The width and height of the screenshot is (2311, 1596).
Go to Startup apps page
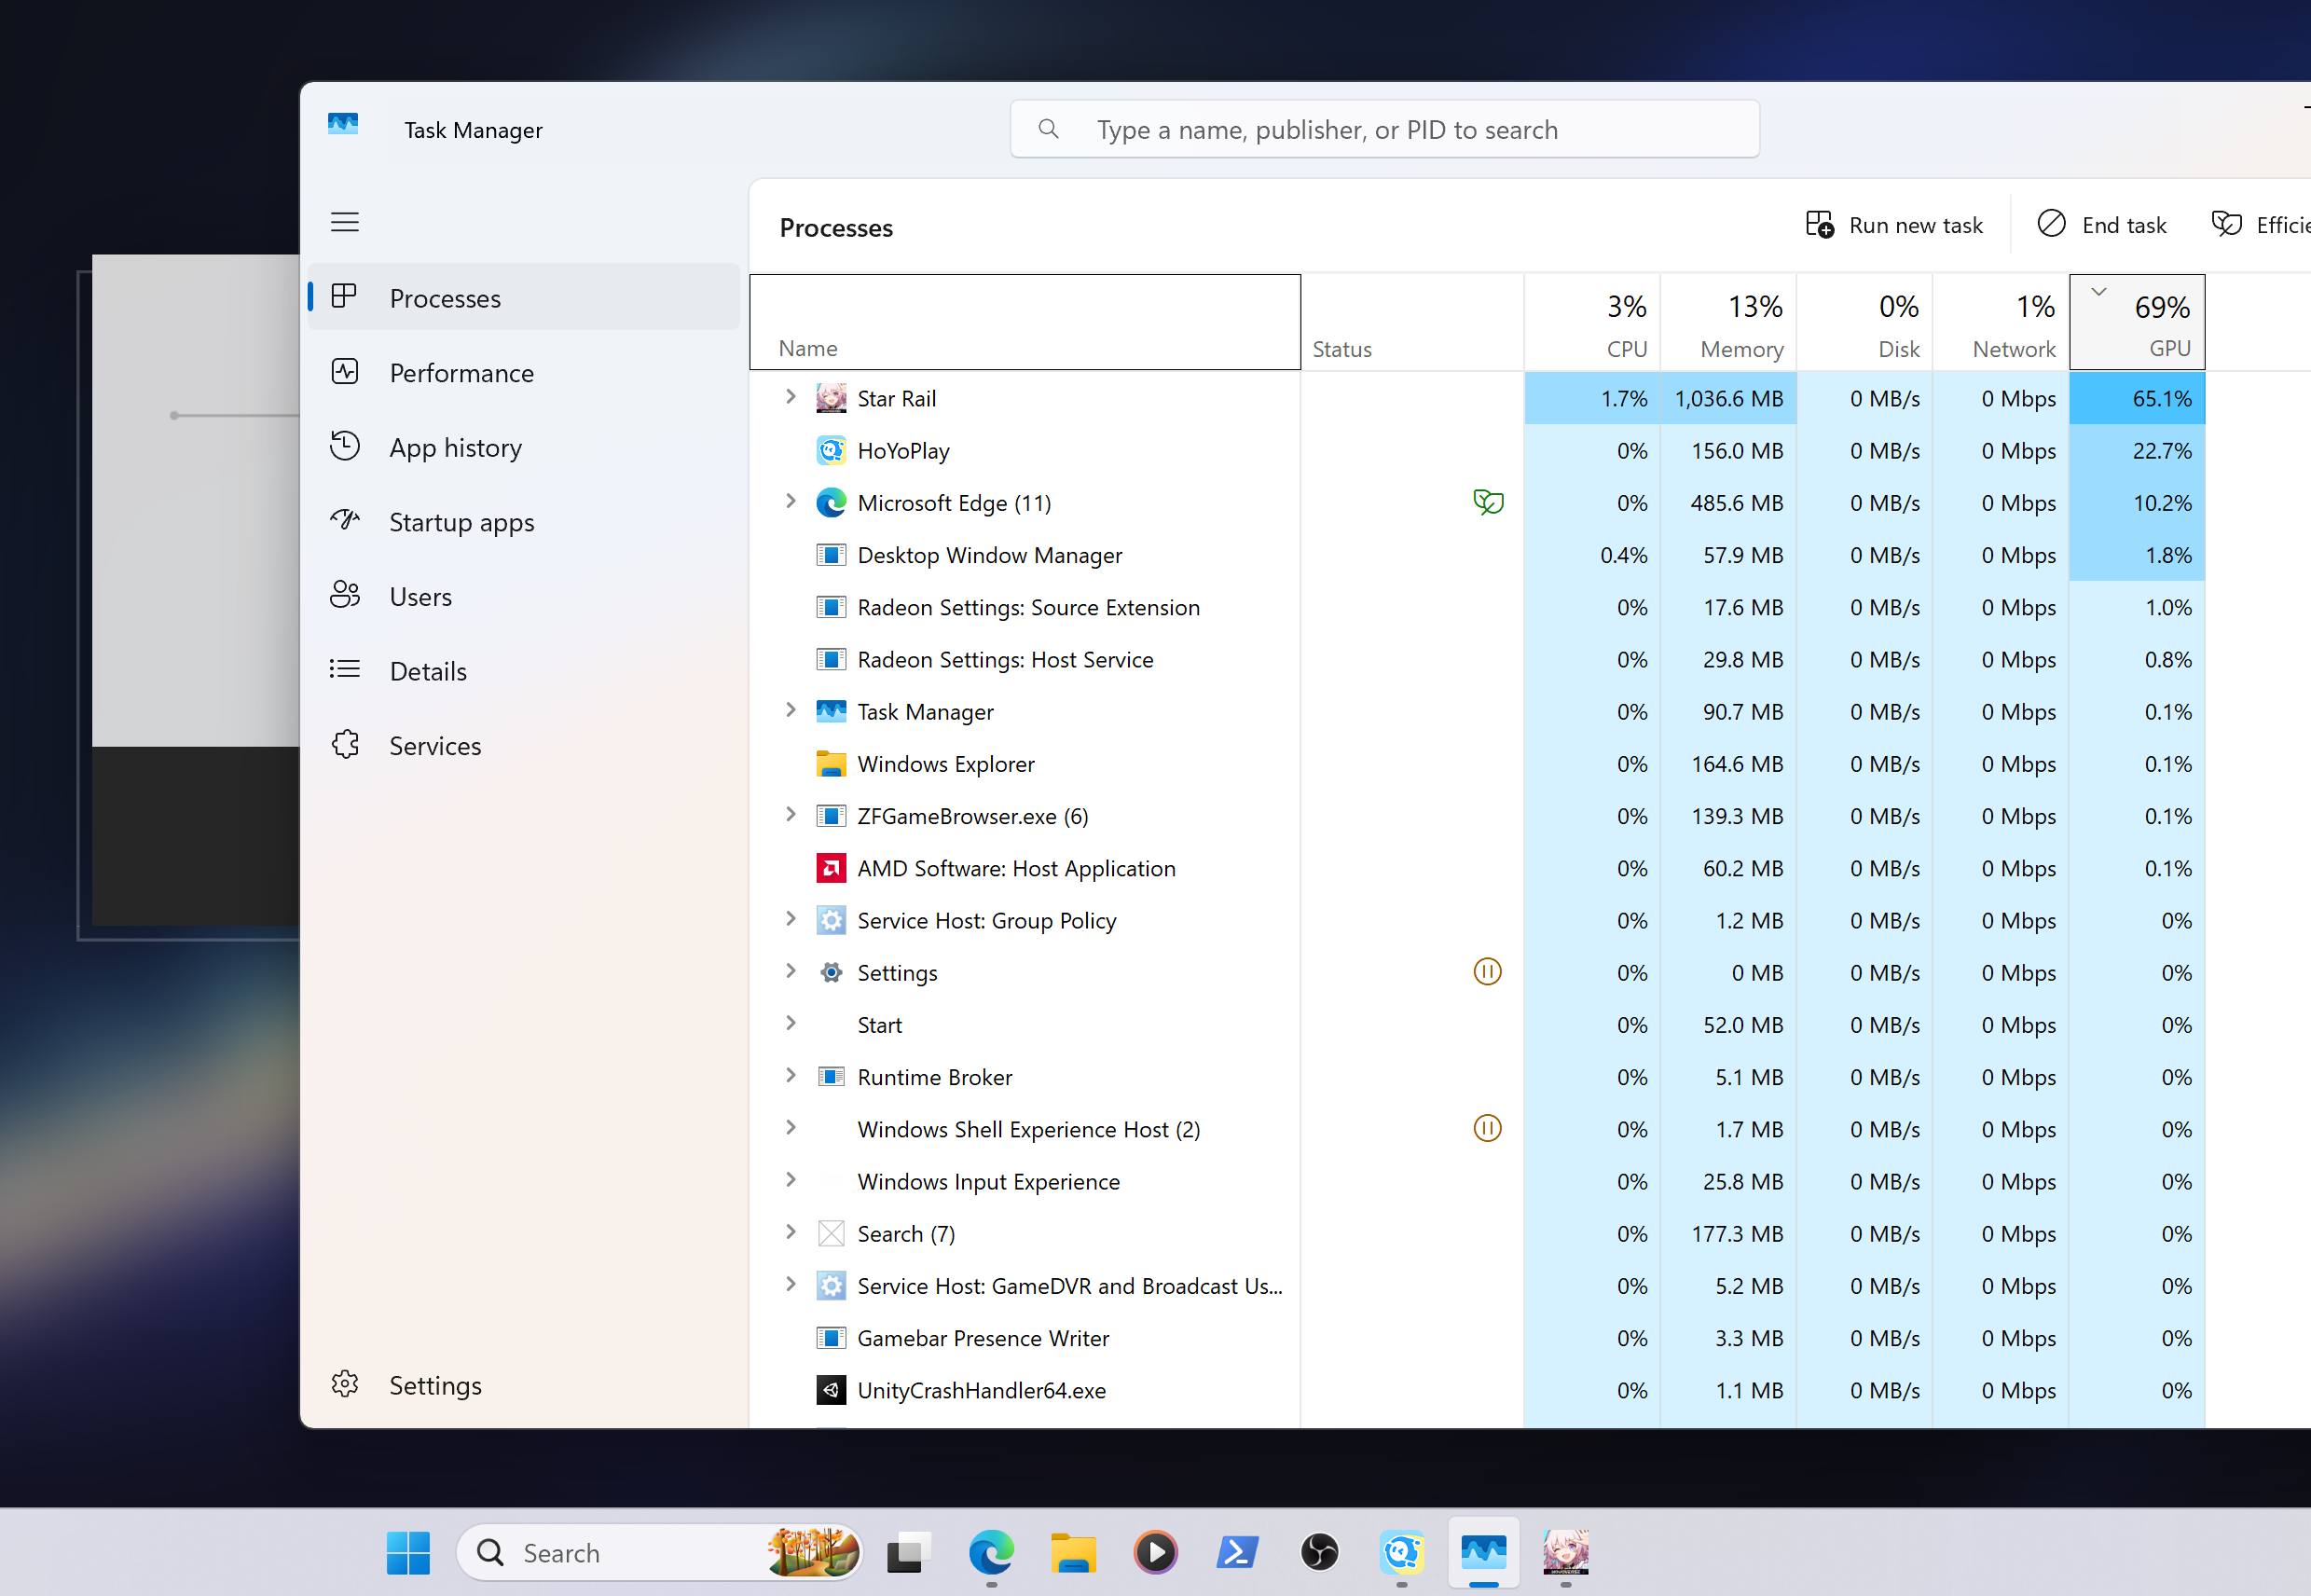pos(461,522)
